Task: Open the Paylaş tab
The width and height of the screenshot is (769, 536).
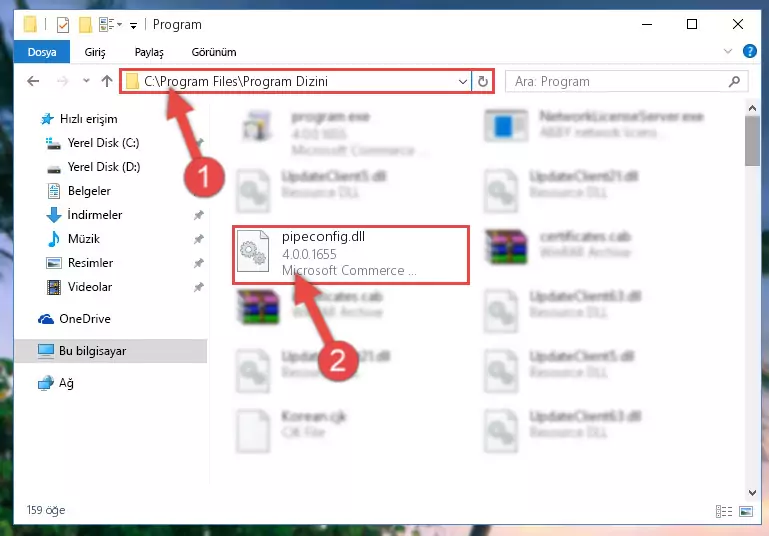Action: [x=149, y=52]
